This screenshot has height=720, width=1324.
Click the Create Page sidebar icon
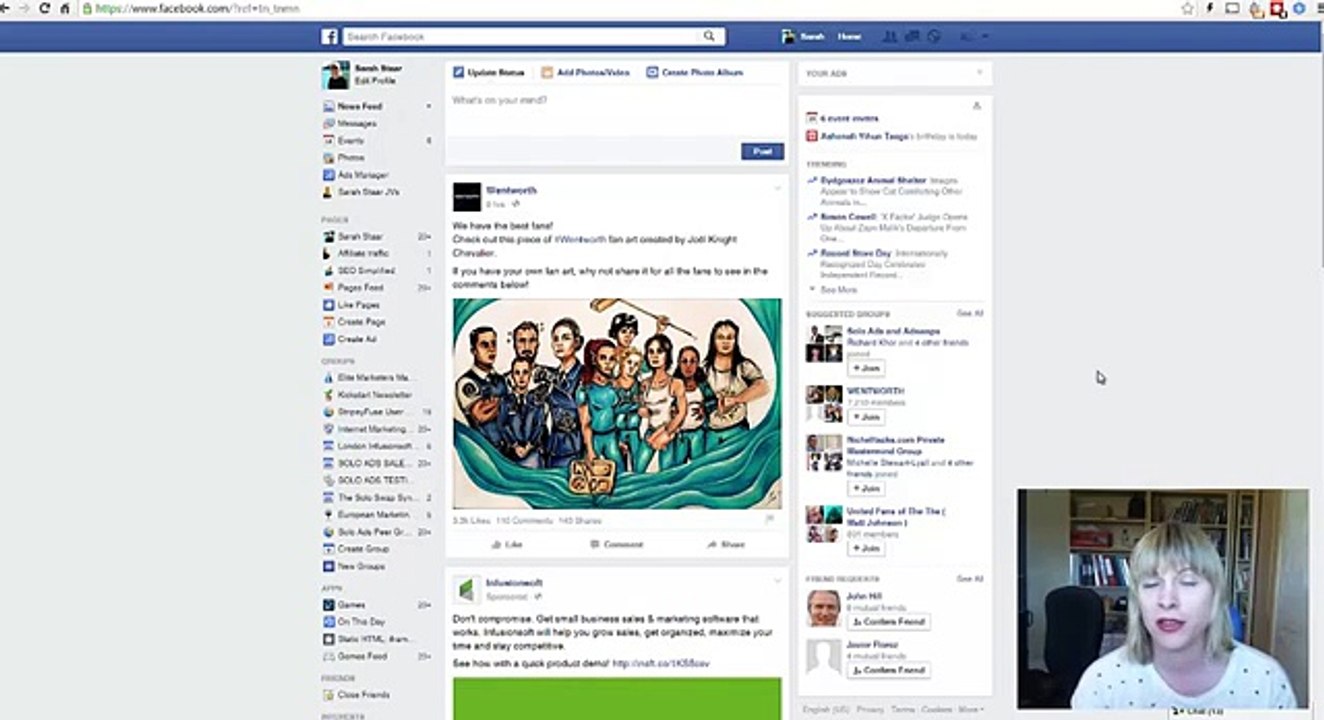[x=328, y=322]
